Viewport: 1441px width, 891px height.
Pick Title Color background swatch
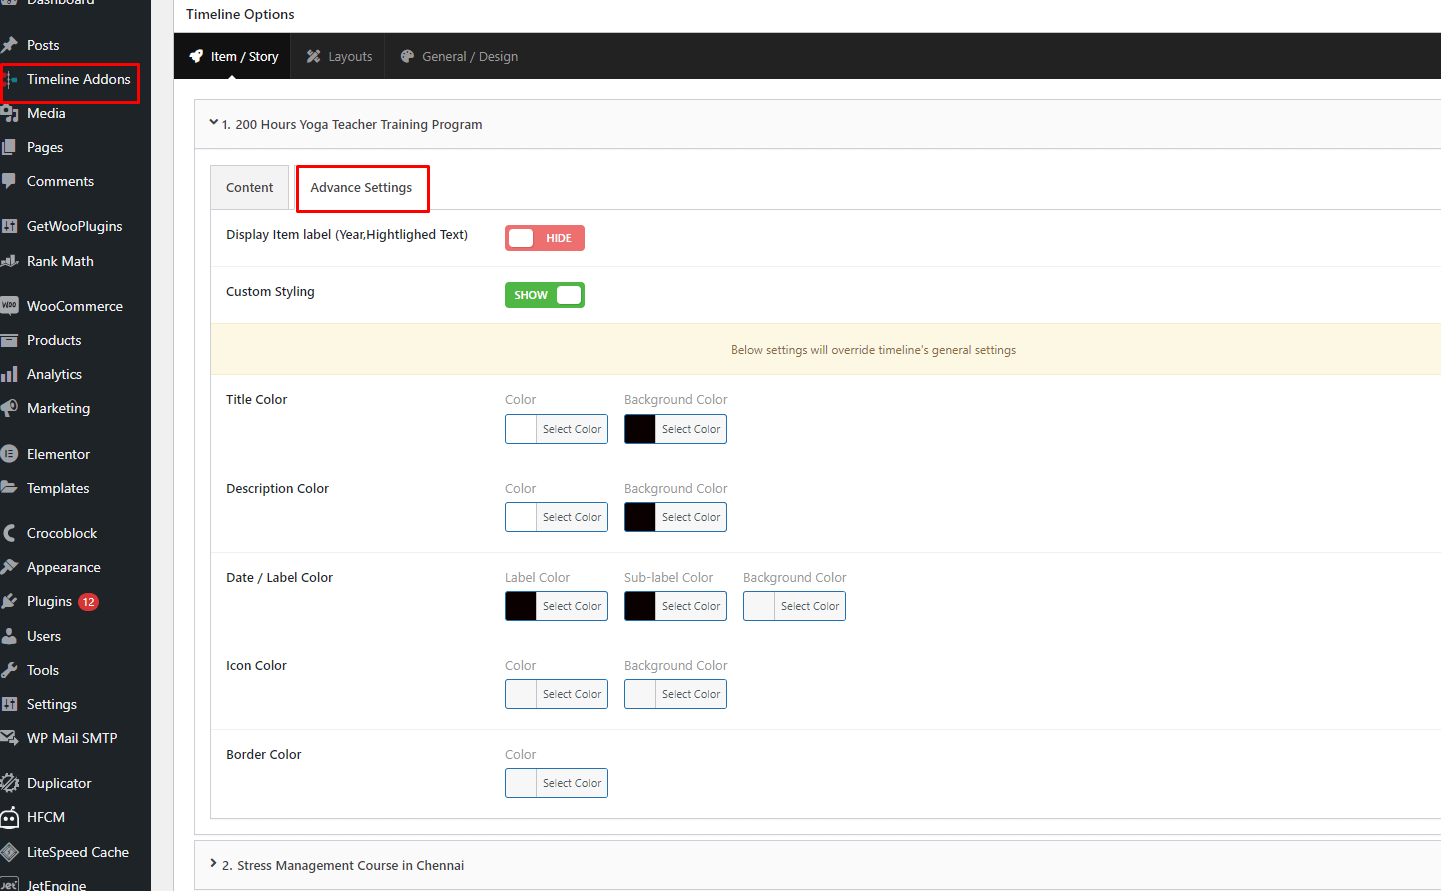pyautogui.click(x=640, y=429)
